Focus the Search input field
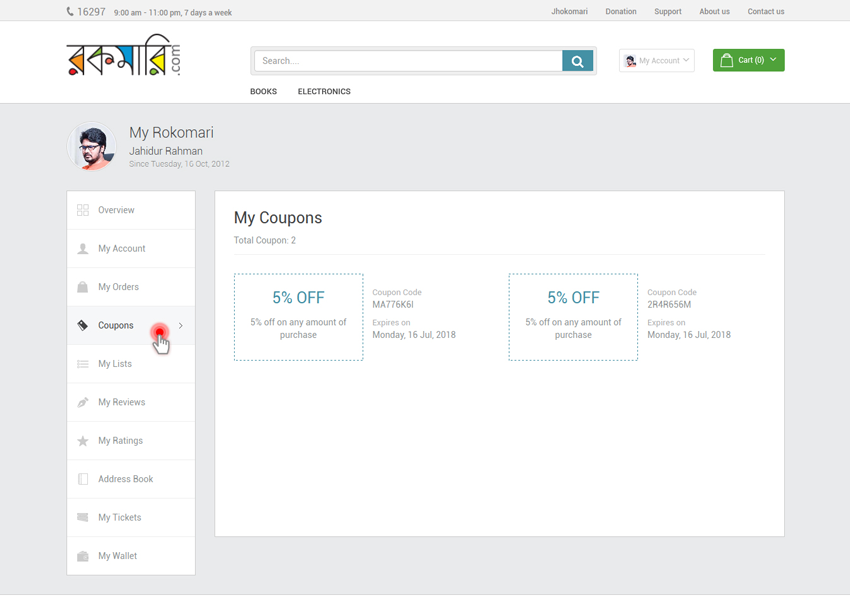The image size is (850, 611). [408, 61]
